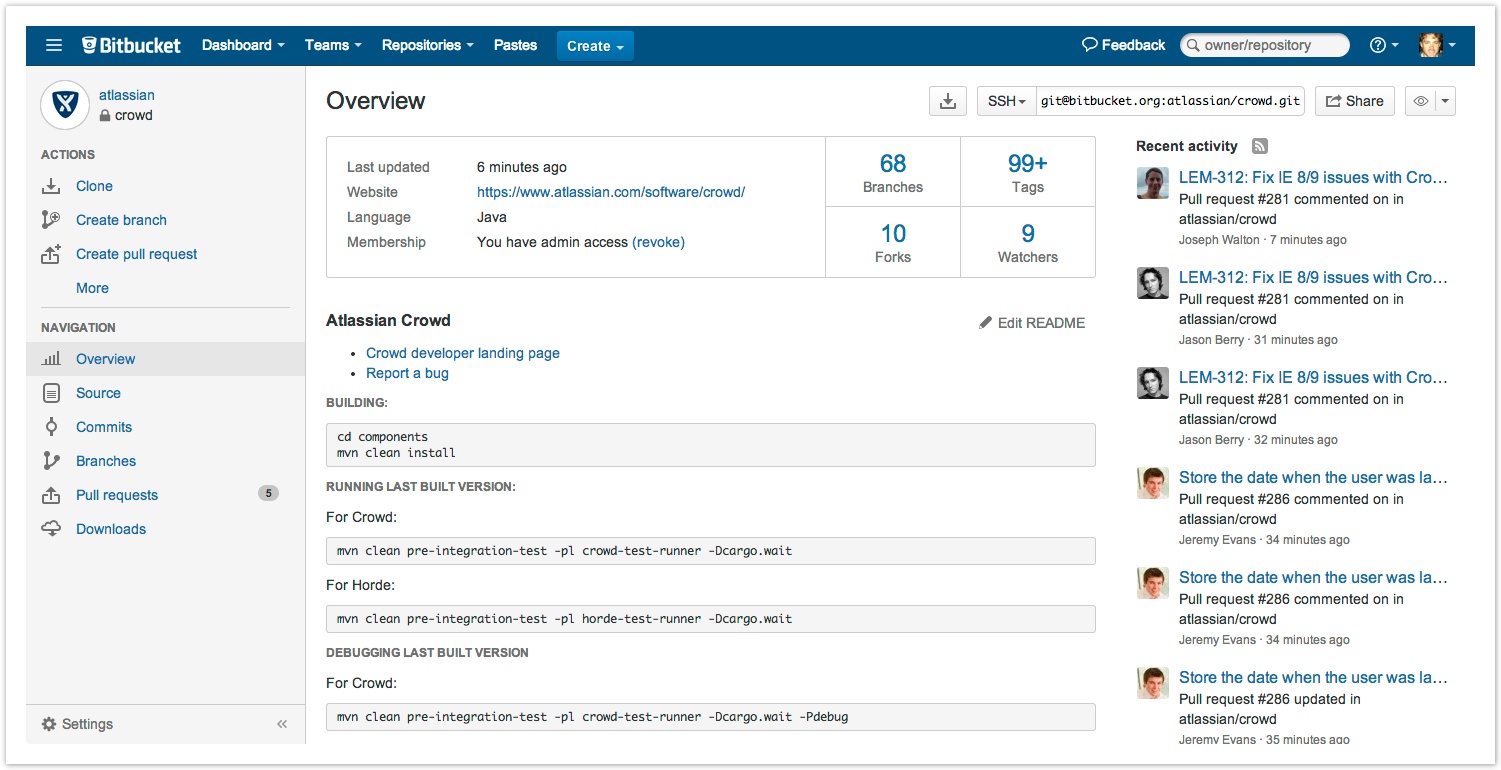Click the Create pull request icon
This screenshot has width=1501, height=770.
(51, 254)
